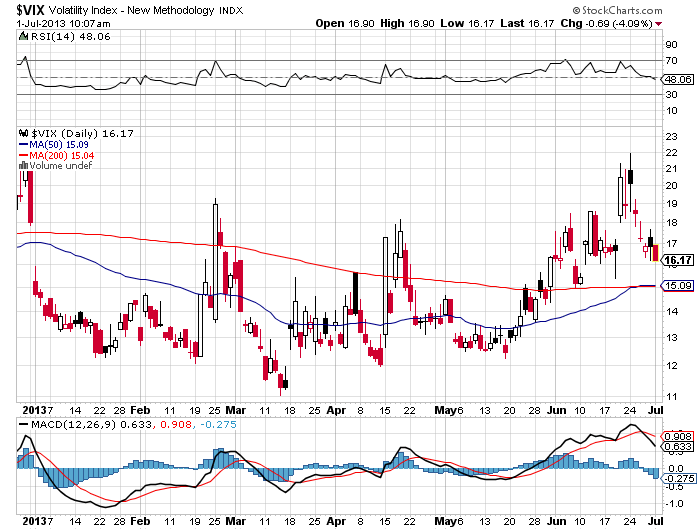Viewport: 700px width, 530px height.
Task: Click the Jun label on price chart axis
Action: [557, 410]
